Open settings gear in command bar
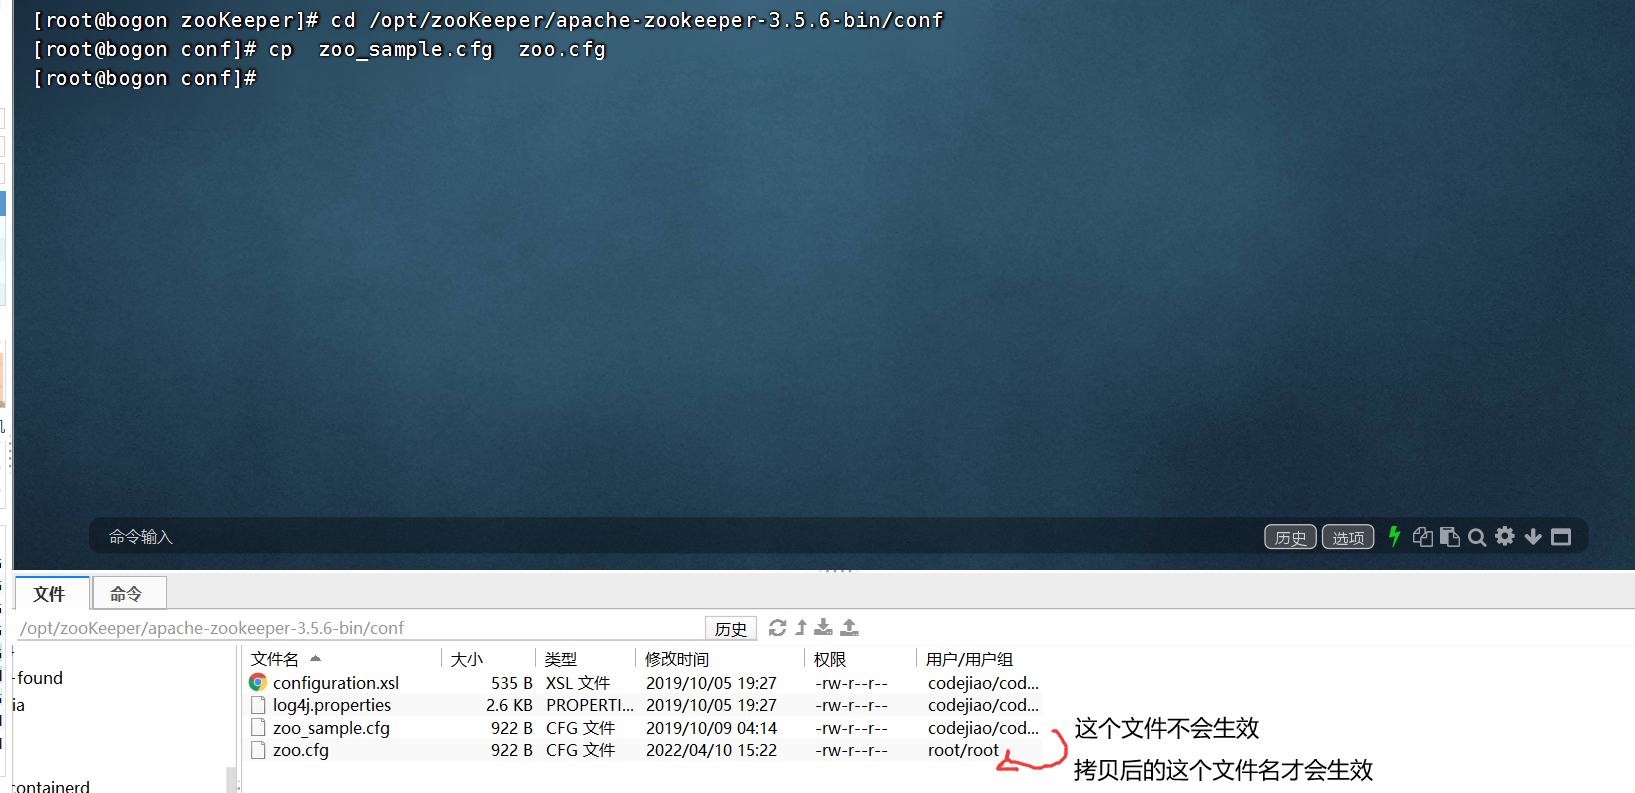 (x=1505, y=537)
